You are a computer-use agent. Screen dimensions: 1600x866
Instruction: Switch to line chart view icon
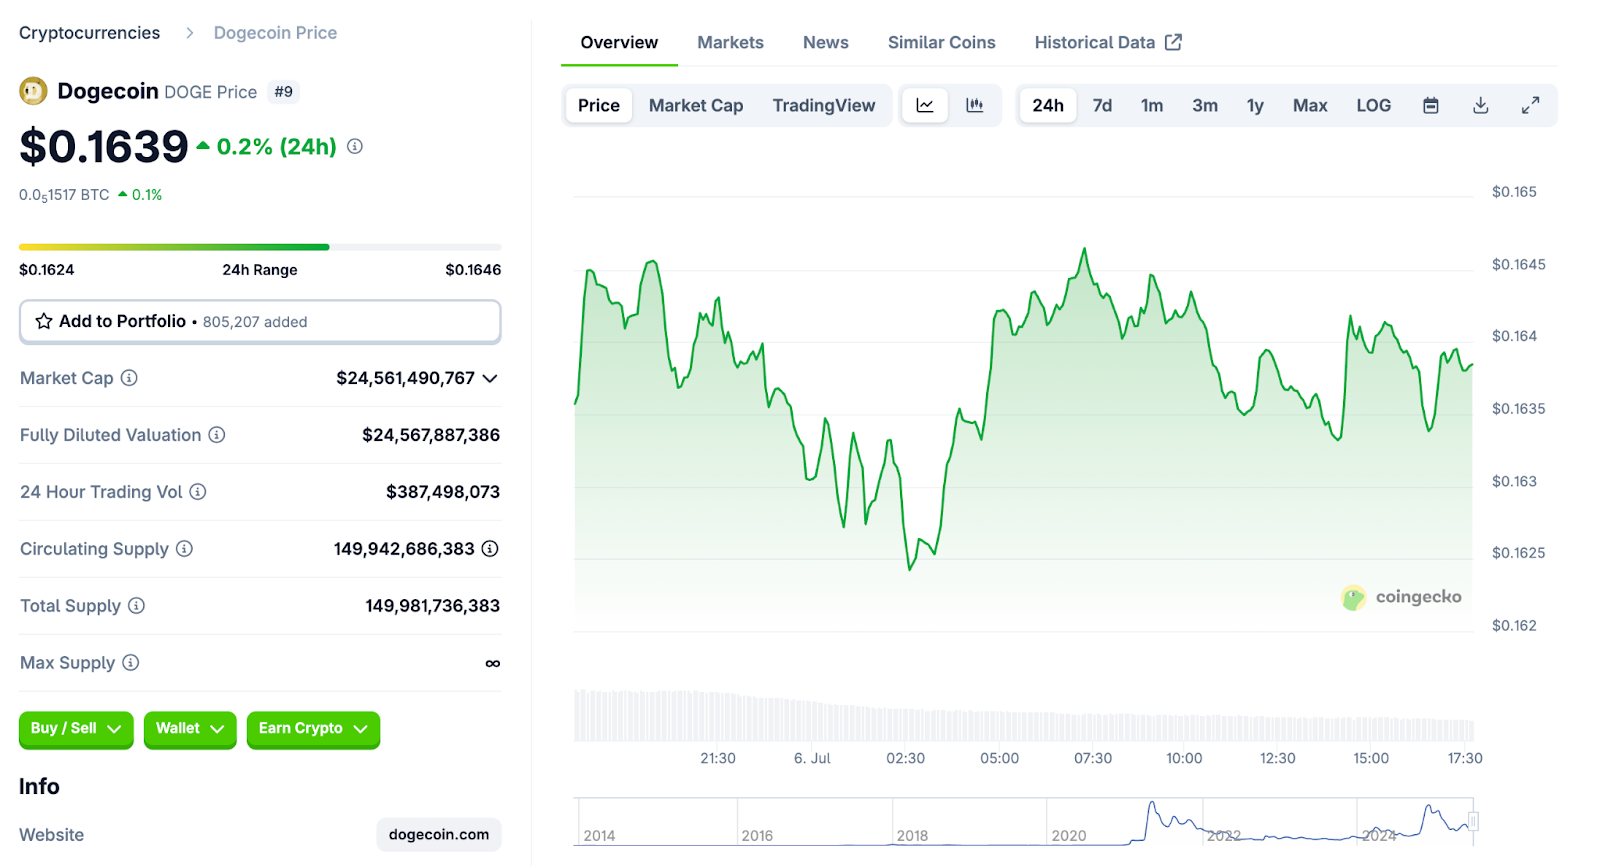pyautogui.click(x=925, y=105)
